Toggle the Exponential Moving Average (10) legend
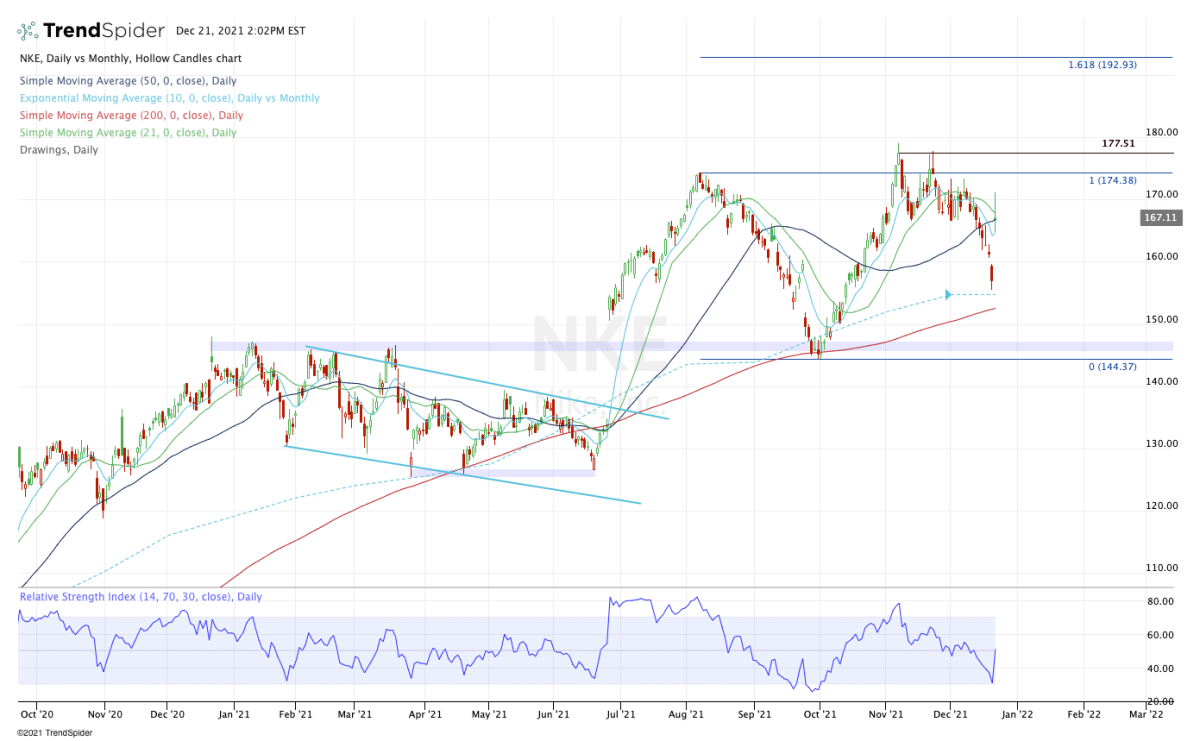Image resolution: width=1200 pixels, height=741 pixels. (169, 98)
